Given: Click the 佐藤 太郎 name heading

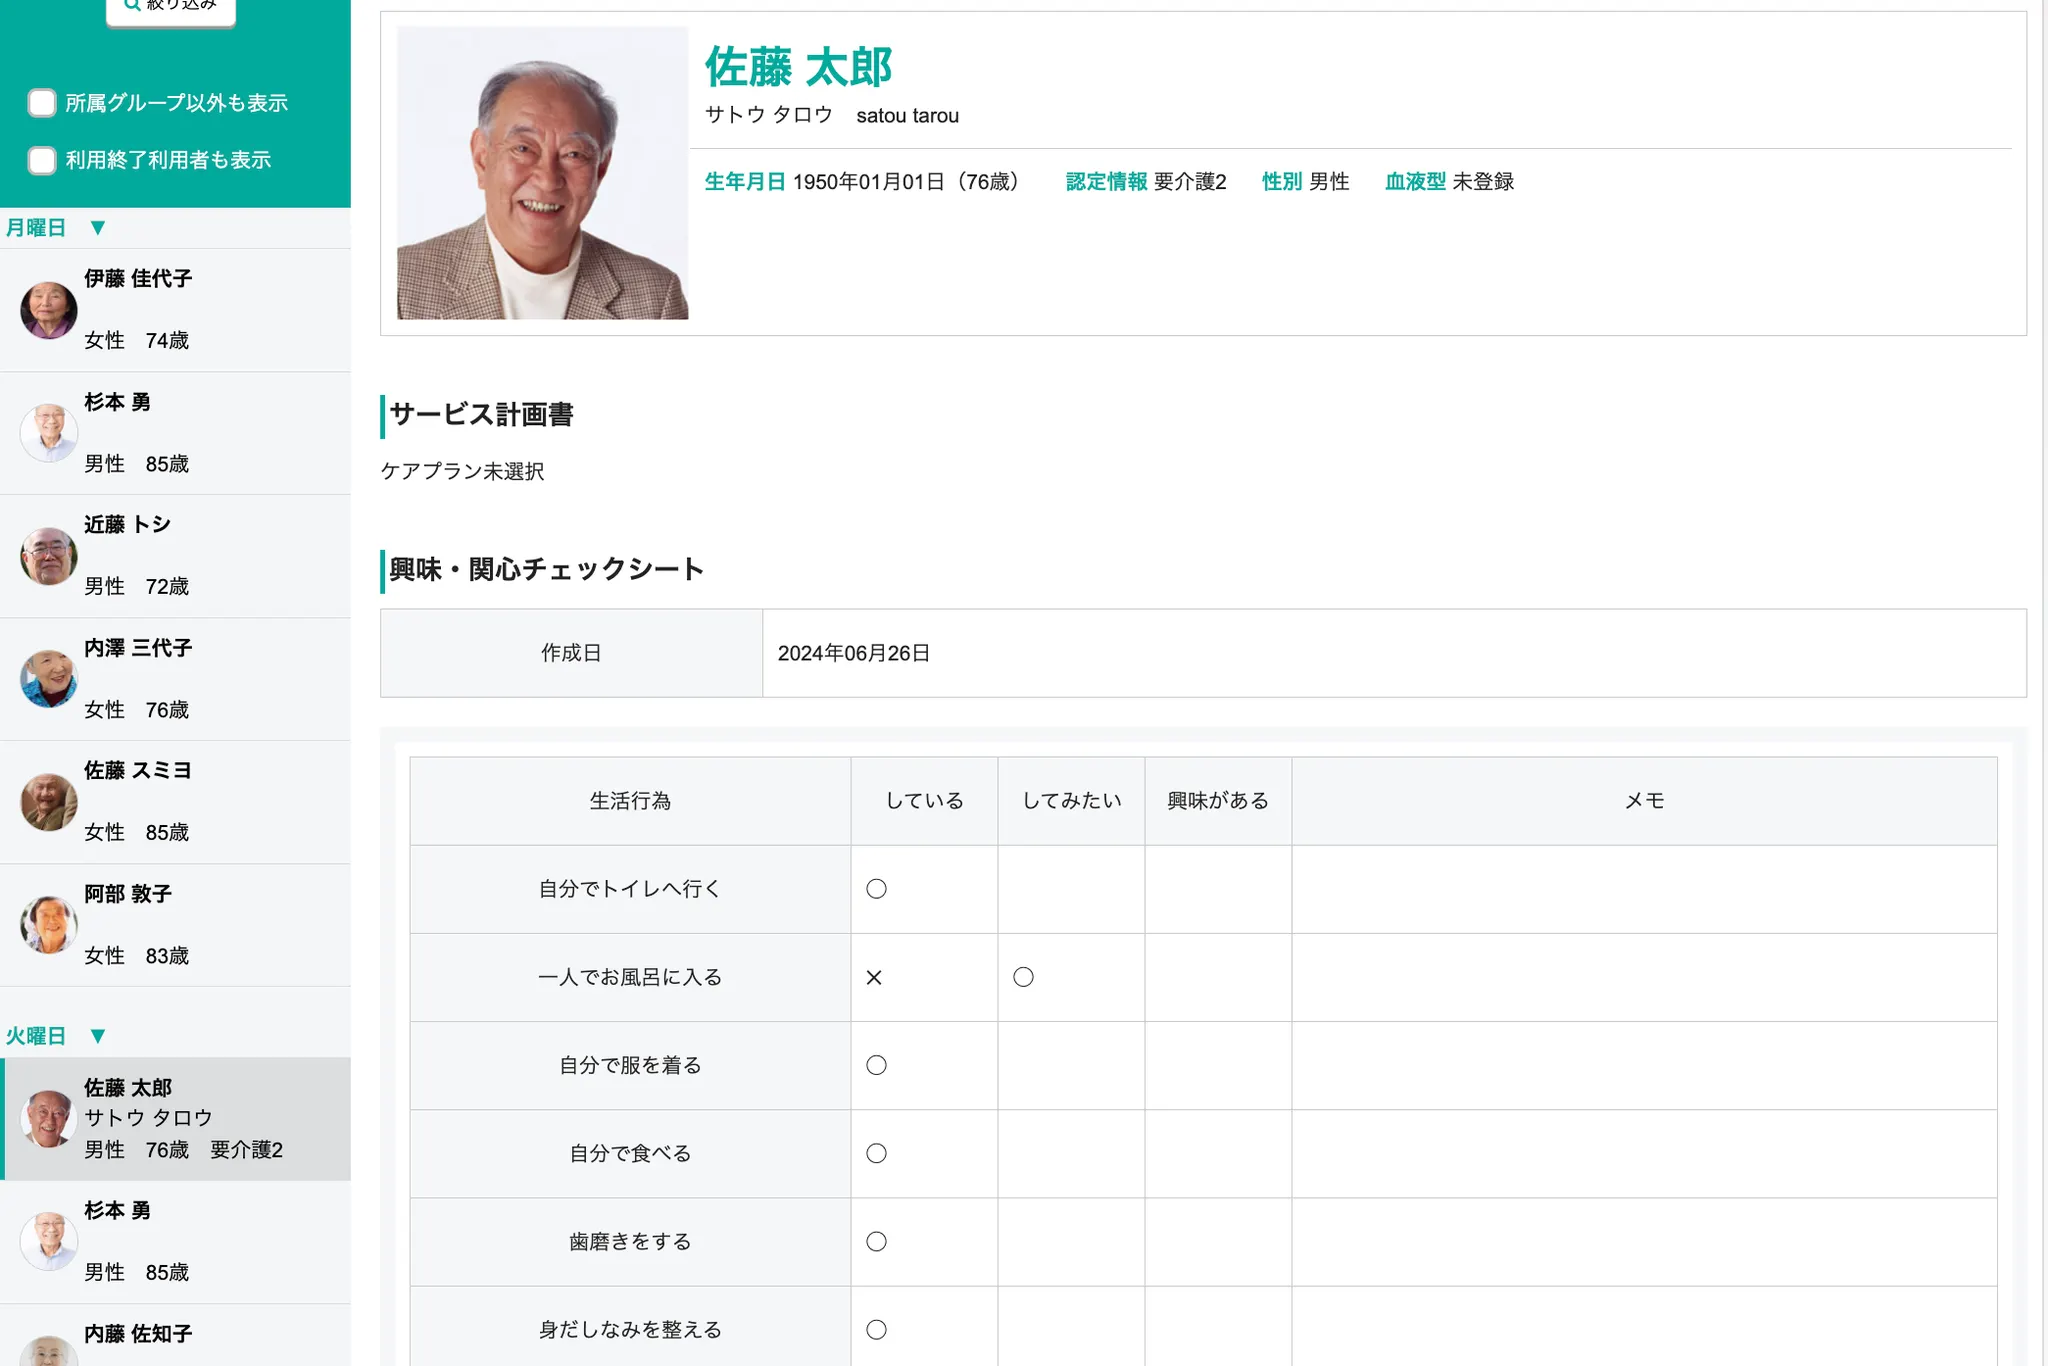Looking at the screenshot, I should pos(798,67).
